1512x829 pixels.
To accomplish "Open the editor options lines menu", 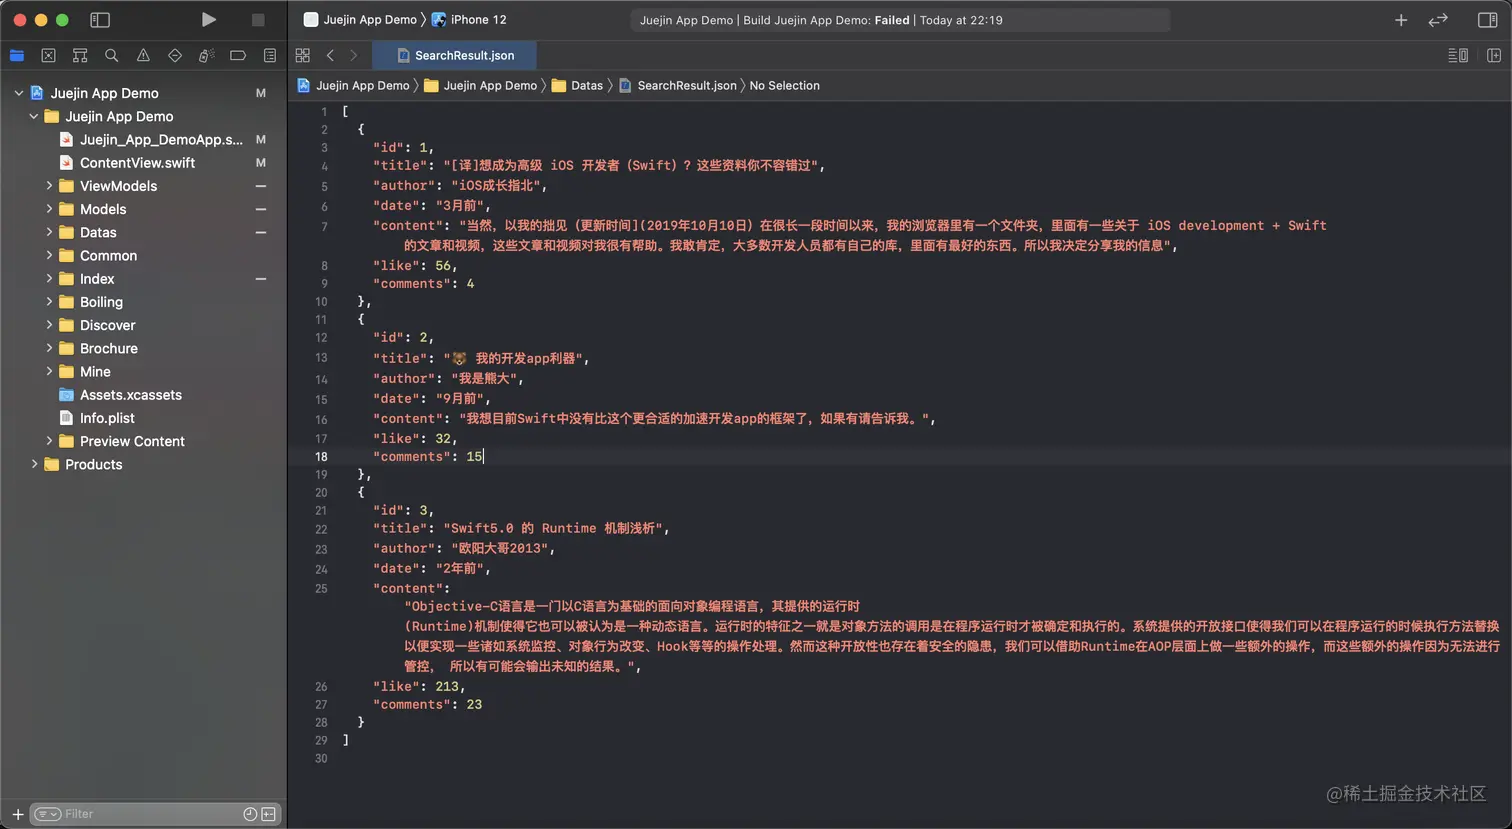I will click(x=1458, y=55).
